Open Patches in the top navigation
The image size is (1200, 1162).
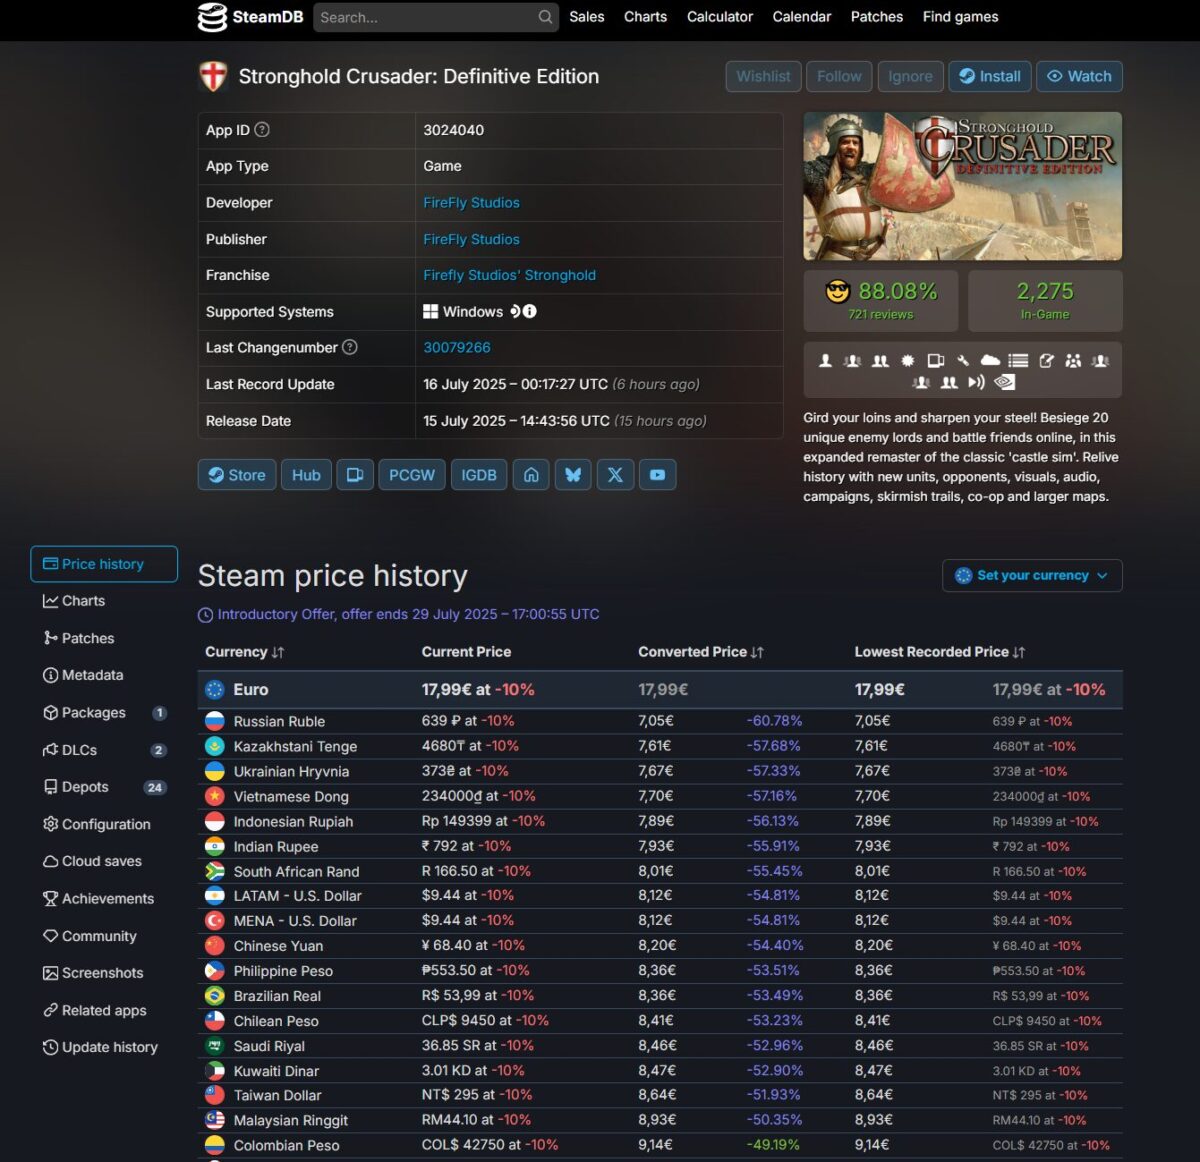coord(877,17)
